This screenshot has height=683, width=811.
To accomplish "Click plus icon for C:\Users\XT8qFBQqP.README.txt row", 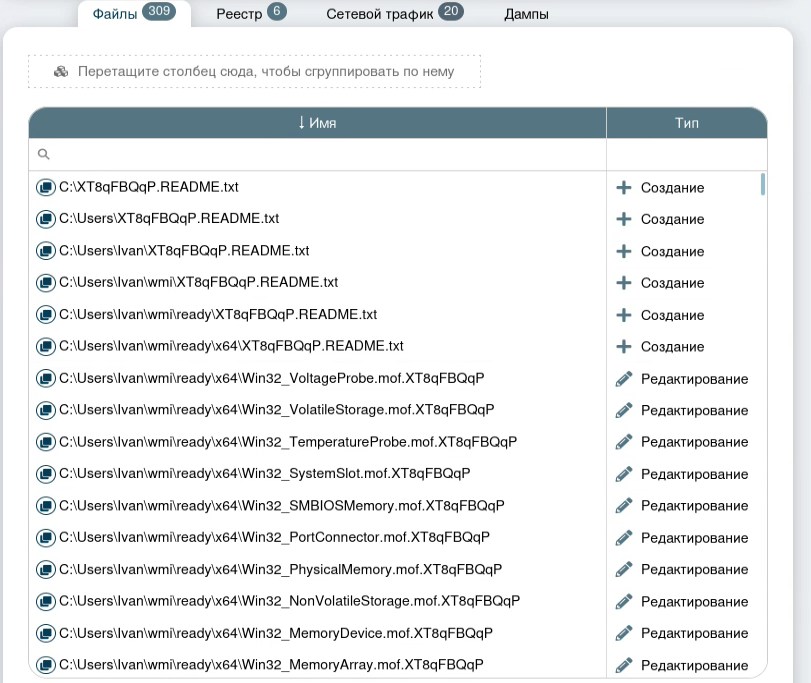I will point(624,219).
